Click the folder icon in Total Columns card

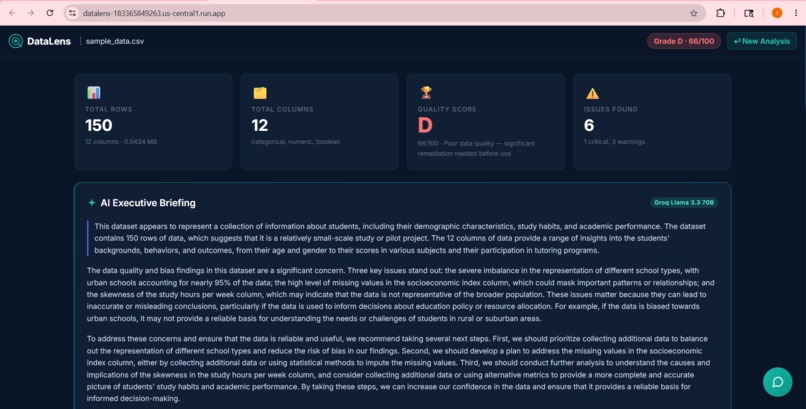tap(260, 93)
